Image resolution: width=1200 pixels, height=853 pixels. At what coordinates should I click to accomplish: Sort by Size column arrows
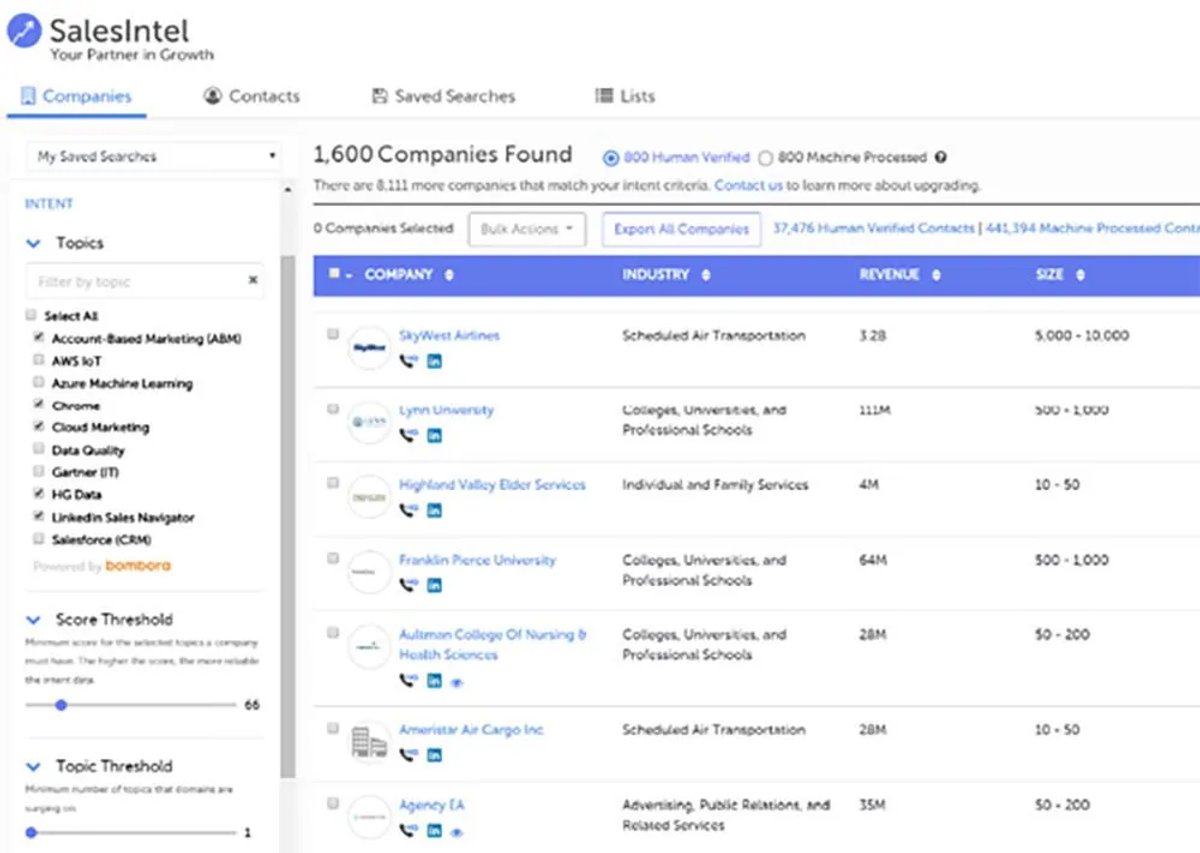point(1080,275)
